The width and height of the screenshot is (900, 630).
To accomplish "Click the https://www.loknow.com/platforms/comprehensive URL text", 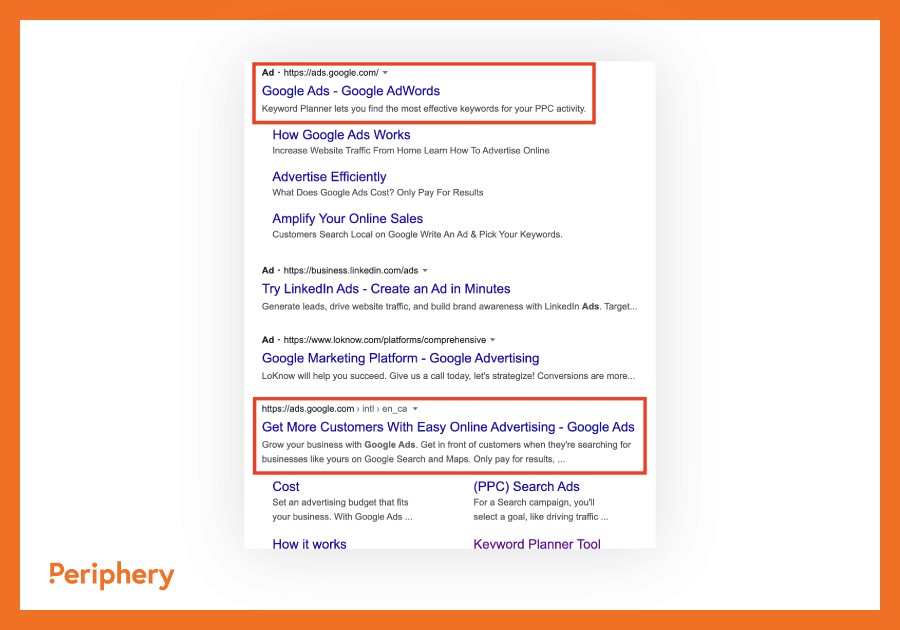I will coord(385,340).
